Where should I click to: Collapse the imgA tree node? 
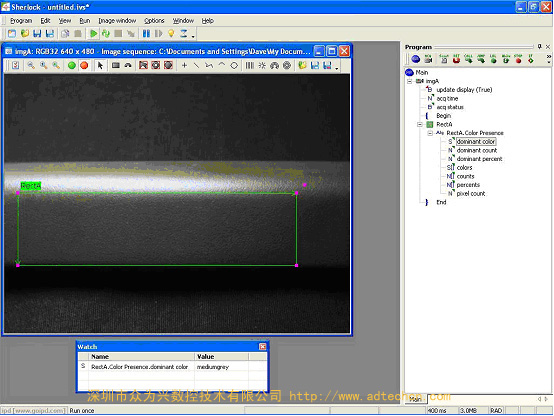coord(409,81)
